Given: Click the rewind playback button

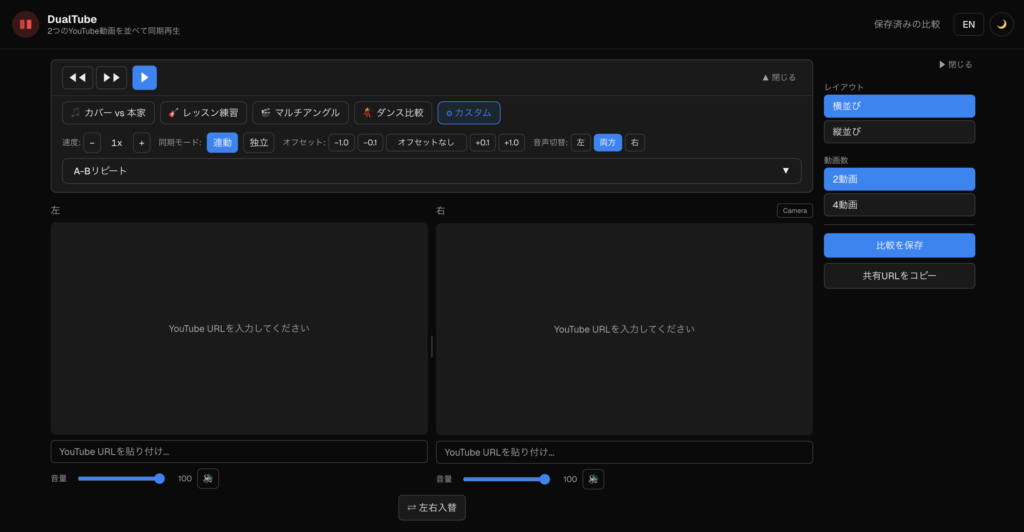Looking at the screenshot, I should 77,78.
